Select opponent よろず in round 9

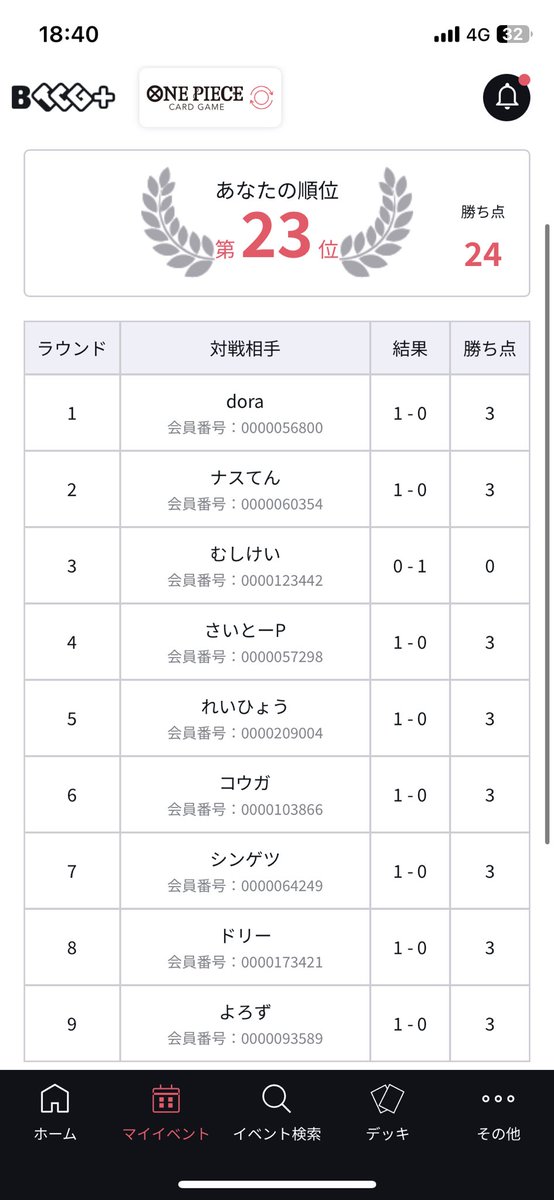pyautogui.click(x=245, y=1023)
